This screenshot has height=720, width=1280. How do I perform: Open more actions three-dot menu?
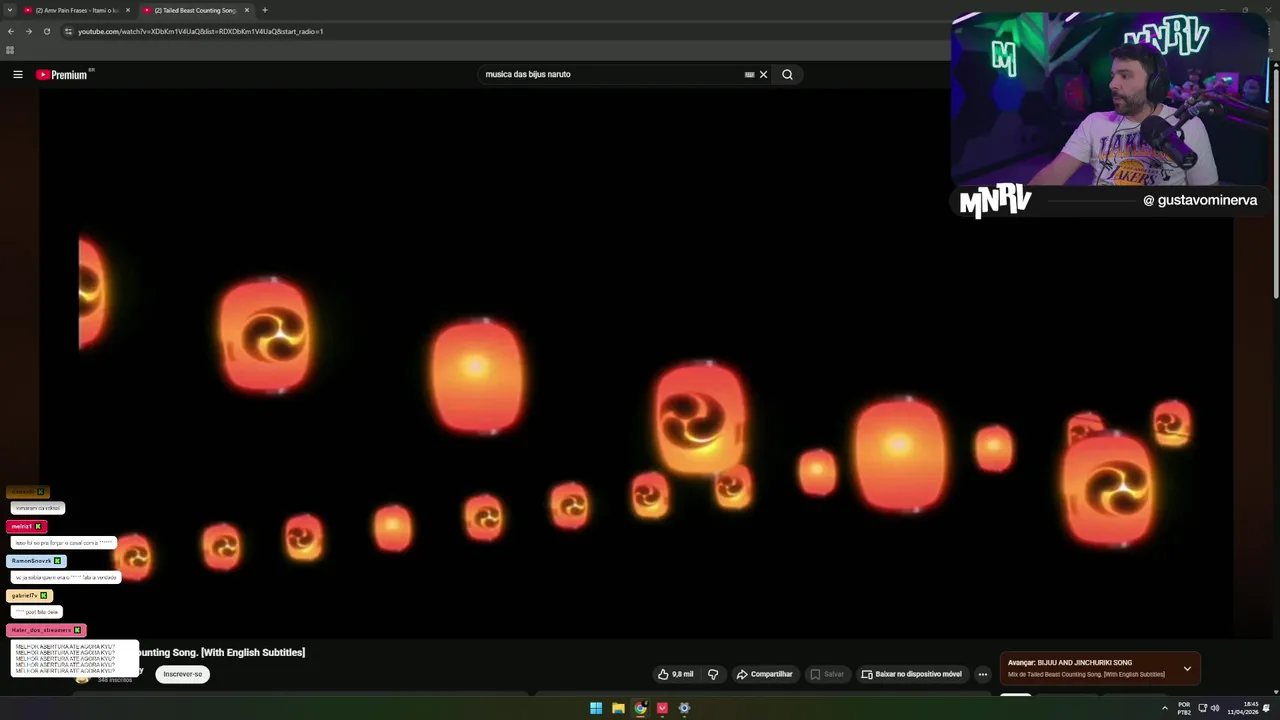coord(982,674)
